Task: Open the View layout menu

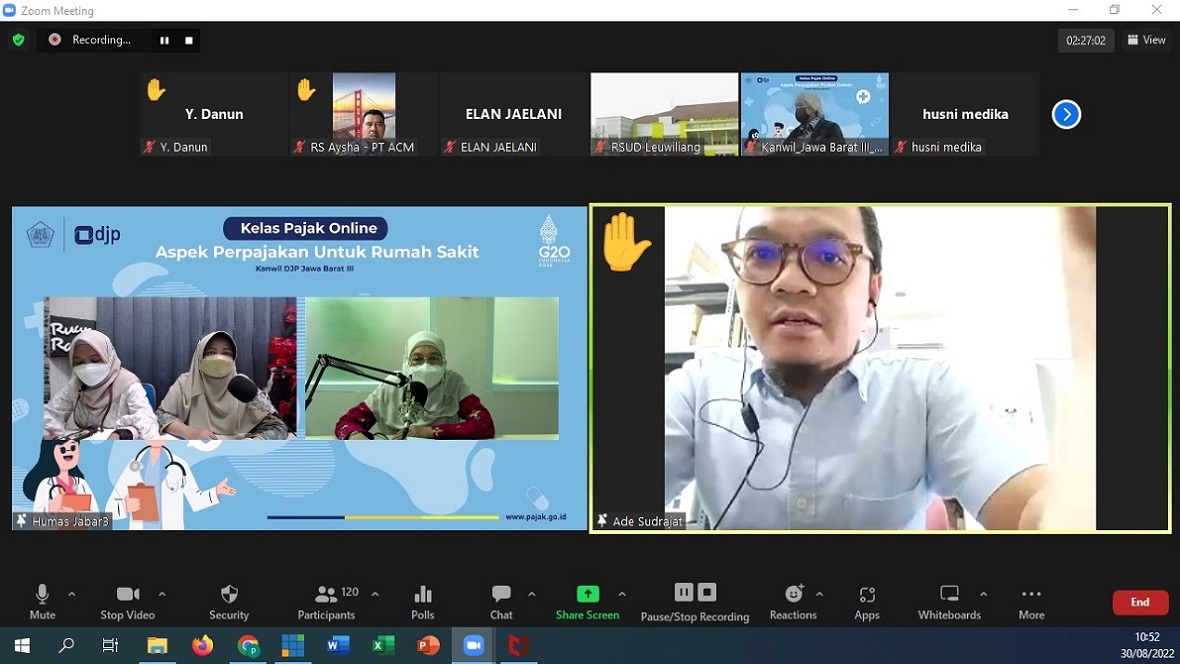Action: click(x=1146, y=40)
